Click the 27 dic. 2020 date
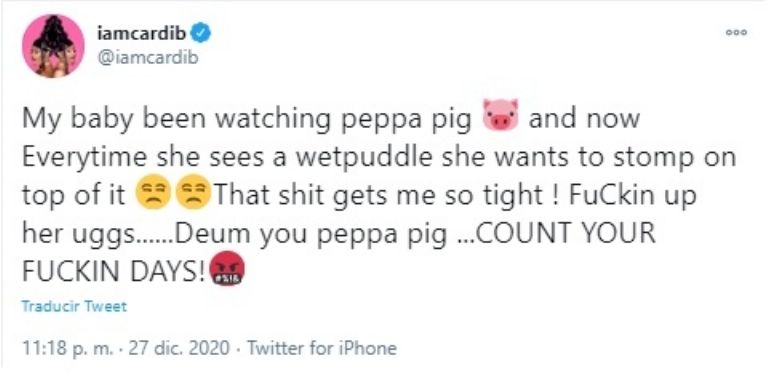768x371 pixels. pyautogui.click(x=178, y=348)
